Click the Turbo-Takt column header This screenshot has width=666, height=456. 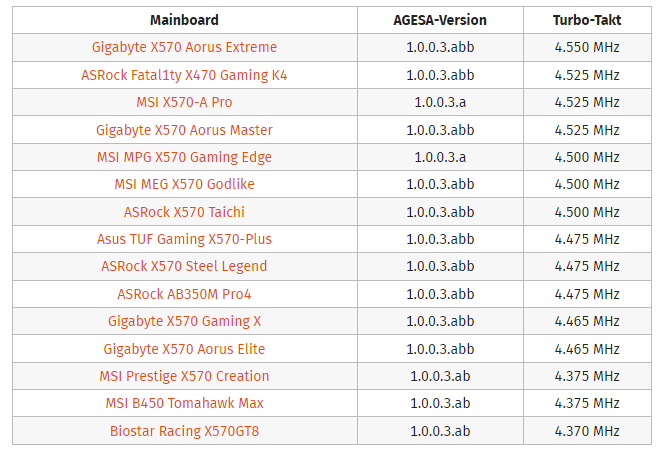[587, 20]
